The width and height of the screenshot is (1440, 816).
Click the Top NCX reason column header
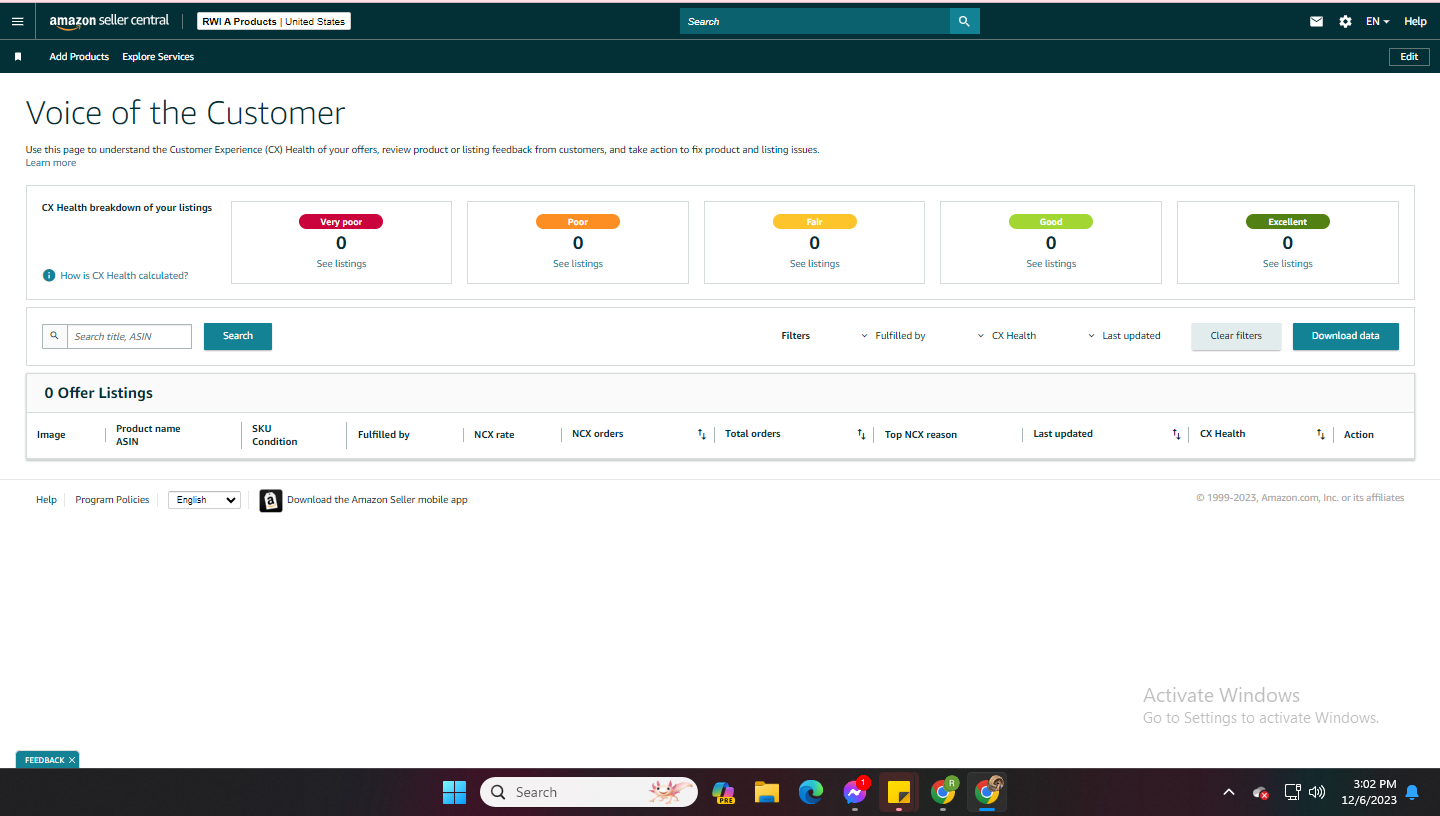tap(921, 435)
